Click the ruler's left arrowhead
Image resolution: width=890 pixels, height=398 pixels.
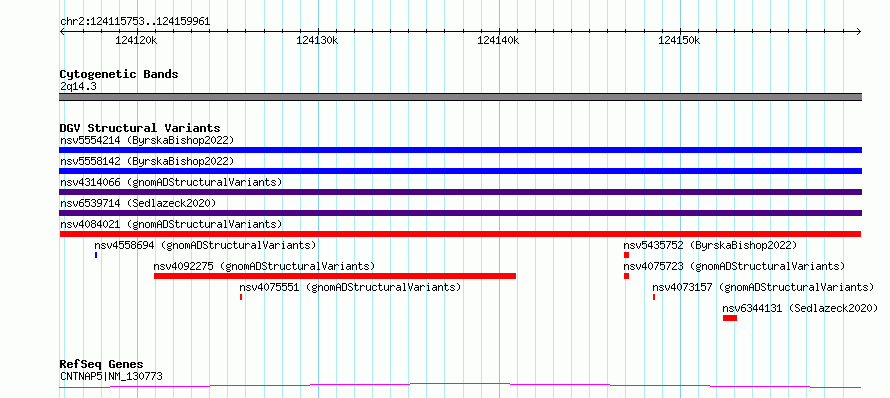tap(62, 31)
